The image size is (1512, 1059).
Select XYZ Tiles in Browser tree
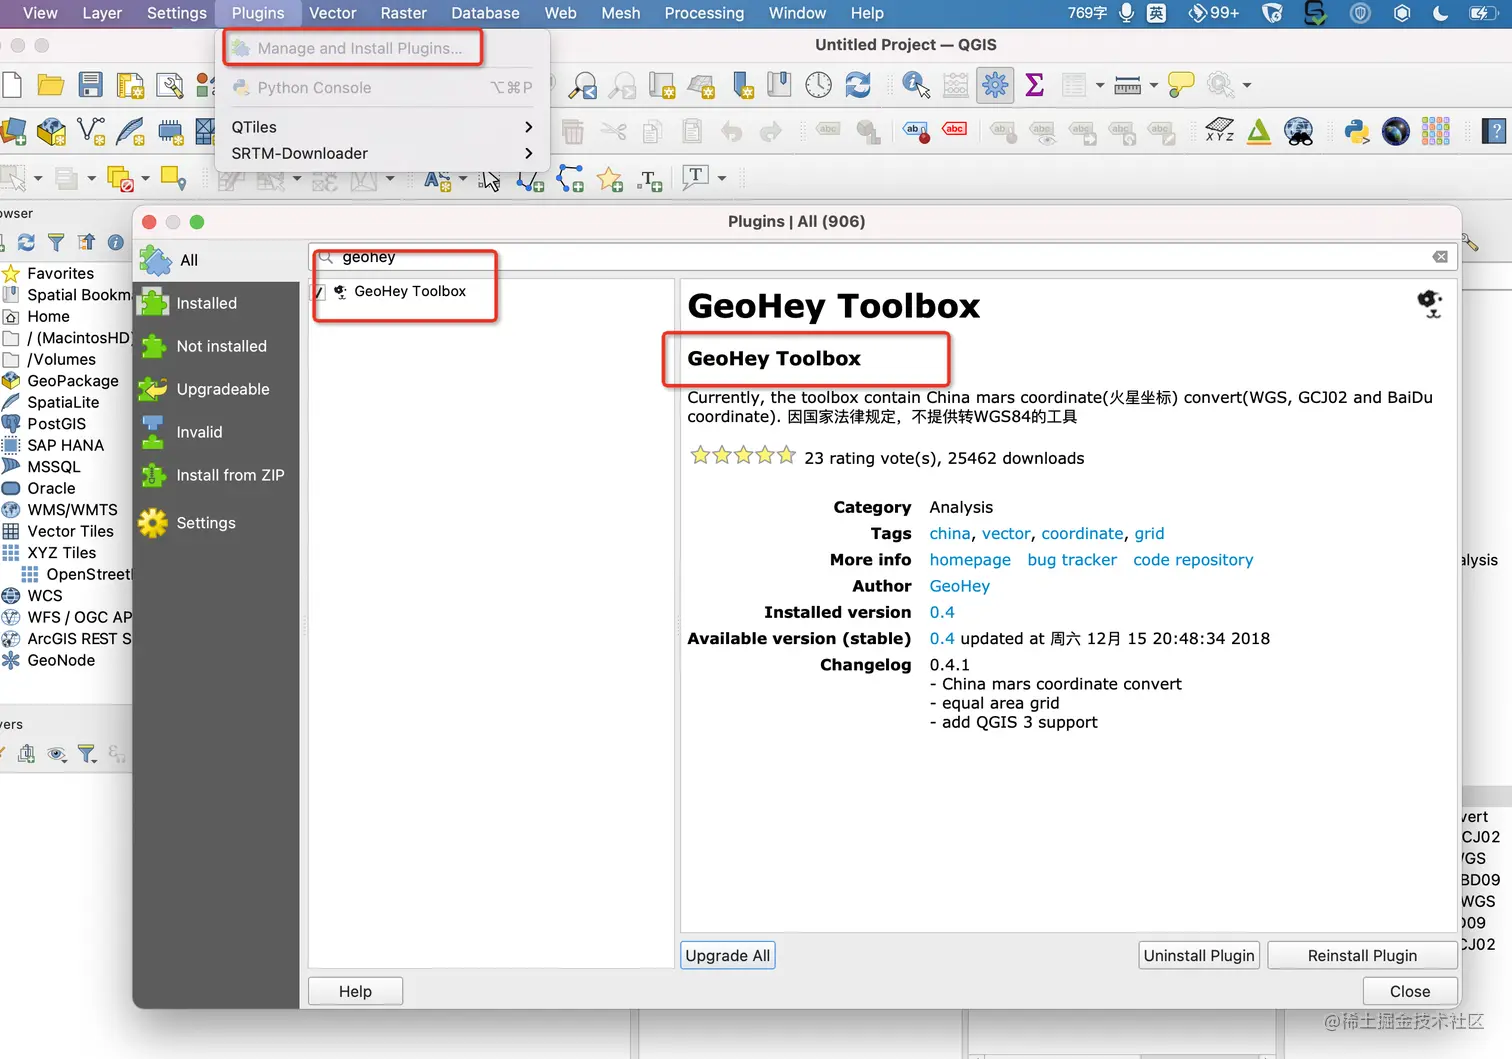62,553
